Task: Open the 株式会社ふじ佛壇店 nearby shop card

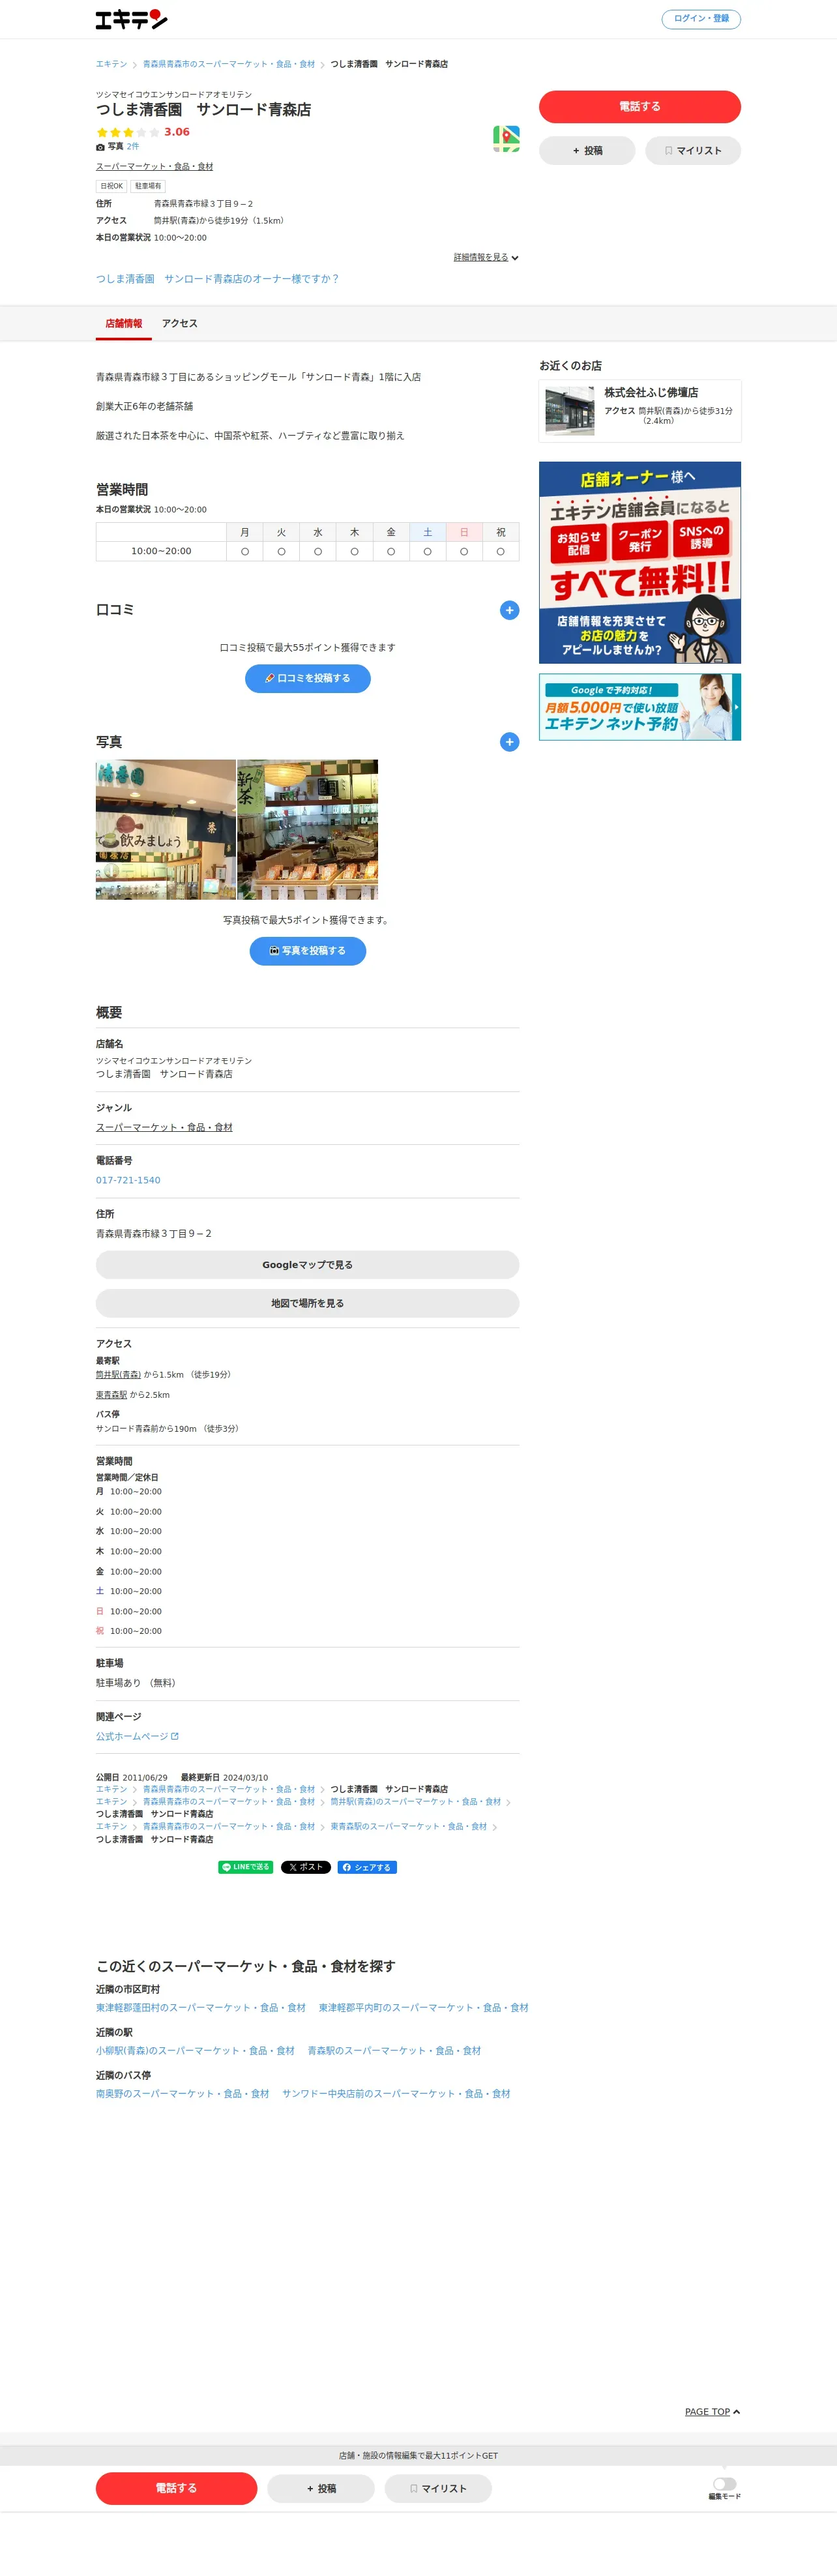Action: (640, 410)
